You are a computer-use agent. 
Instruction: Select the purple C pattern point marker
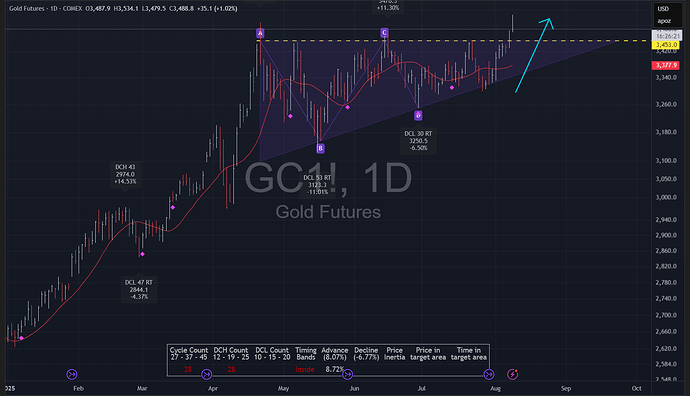[384, 33]
